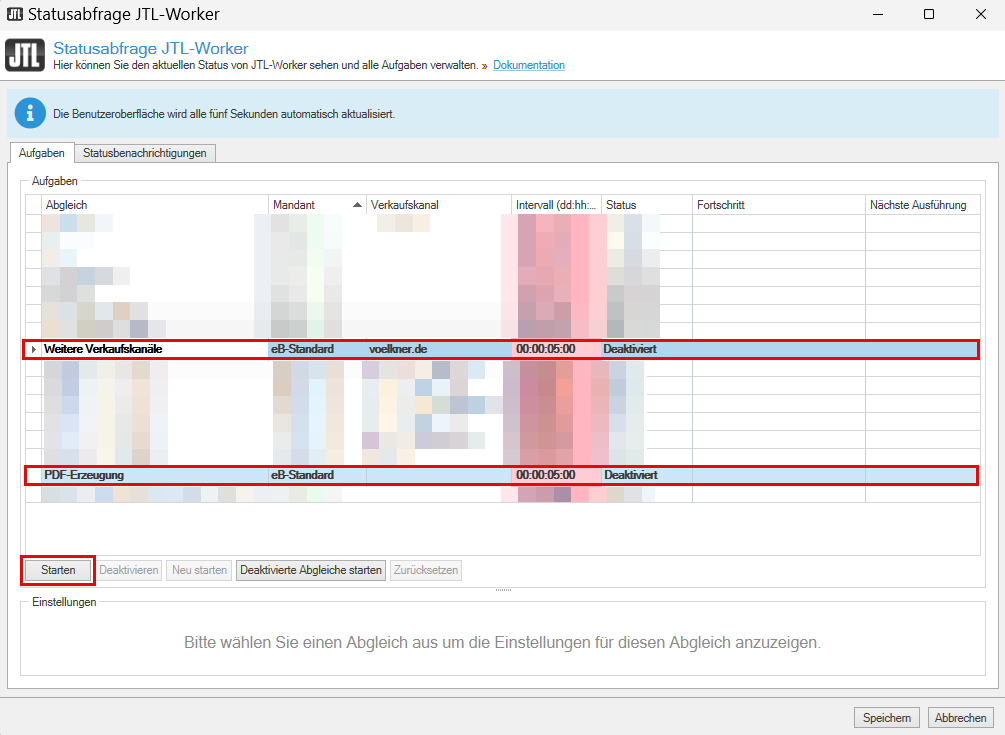This screenshot has width=1005, height=735.
Task: Click the Status column header
Action: 645,205
